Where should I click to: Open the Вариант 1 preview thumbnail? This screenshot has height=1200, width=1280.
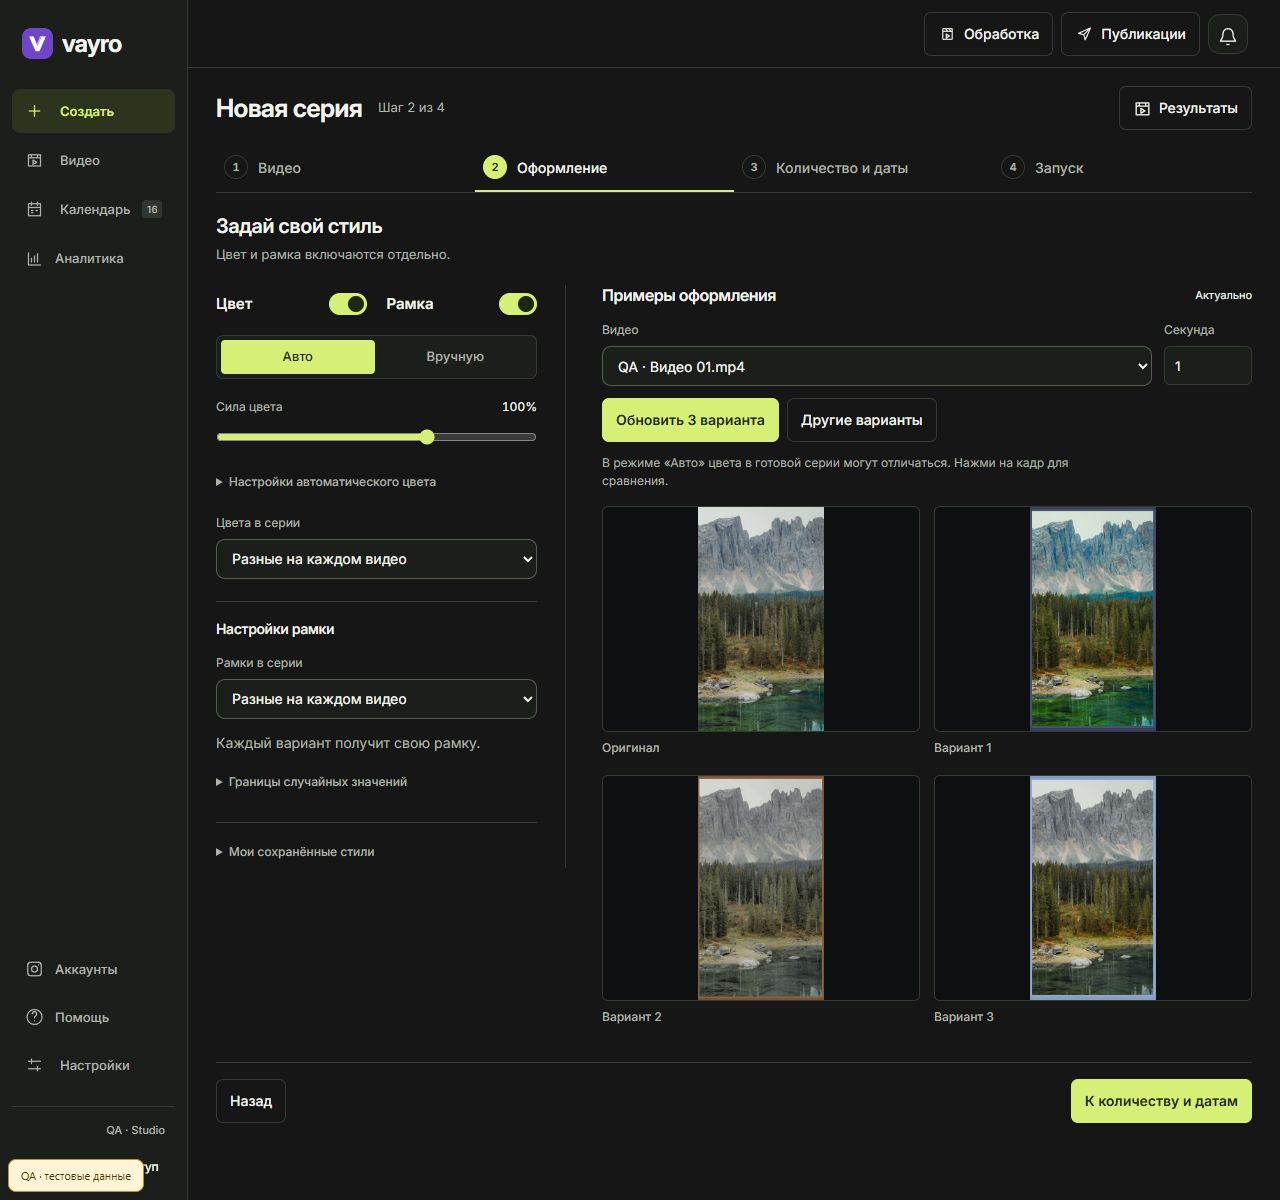coord(1093,619)
